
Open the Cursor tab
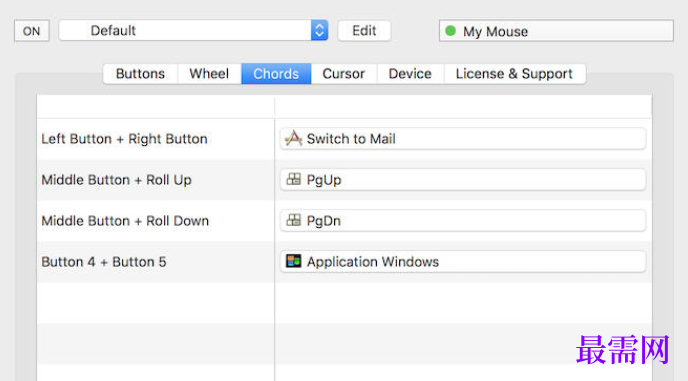pos(344,74)
